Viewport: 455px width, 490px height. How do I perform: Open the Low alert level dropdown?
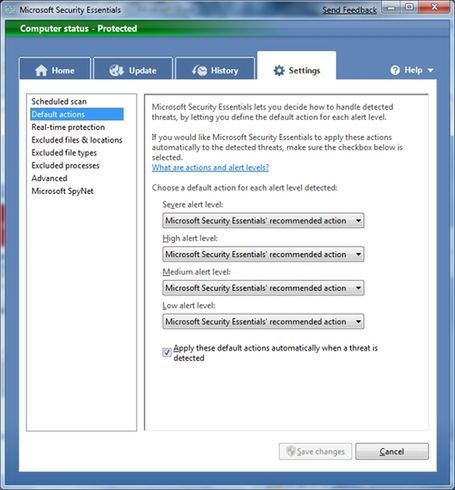[263, 322]
